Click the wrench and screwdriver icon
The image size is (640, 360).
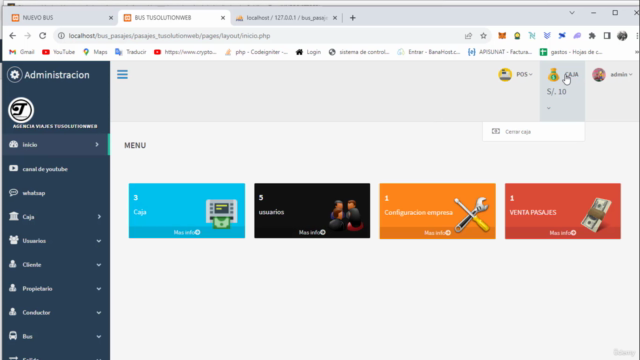tap(471, 215)
